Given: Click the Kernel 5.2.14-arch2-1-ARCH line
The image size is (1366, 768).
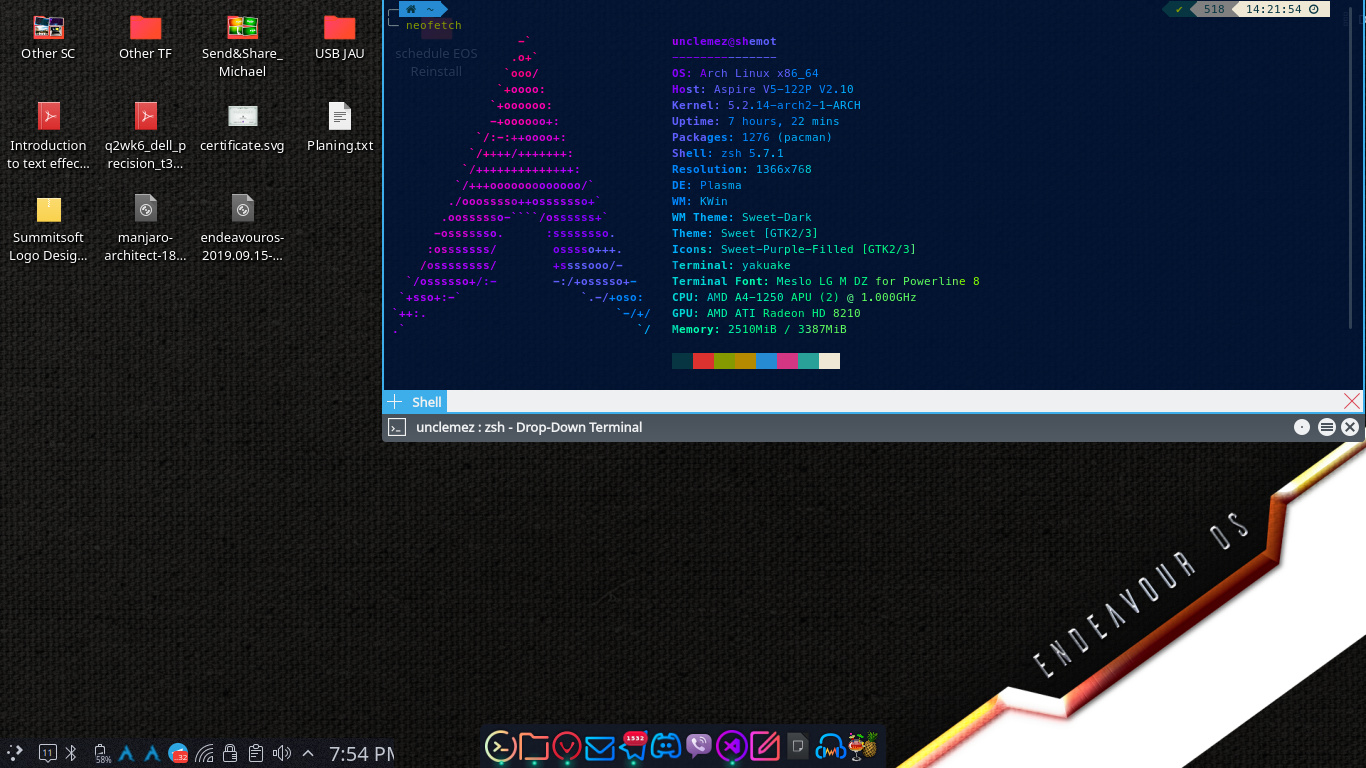Looking at the screenshot, I should tap(766, 105).
